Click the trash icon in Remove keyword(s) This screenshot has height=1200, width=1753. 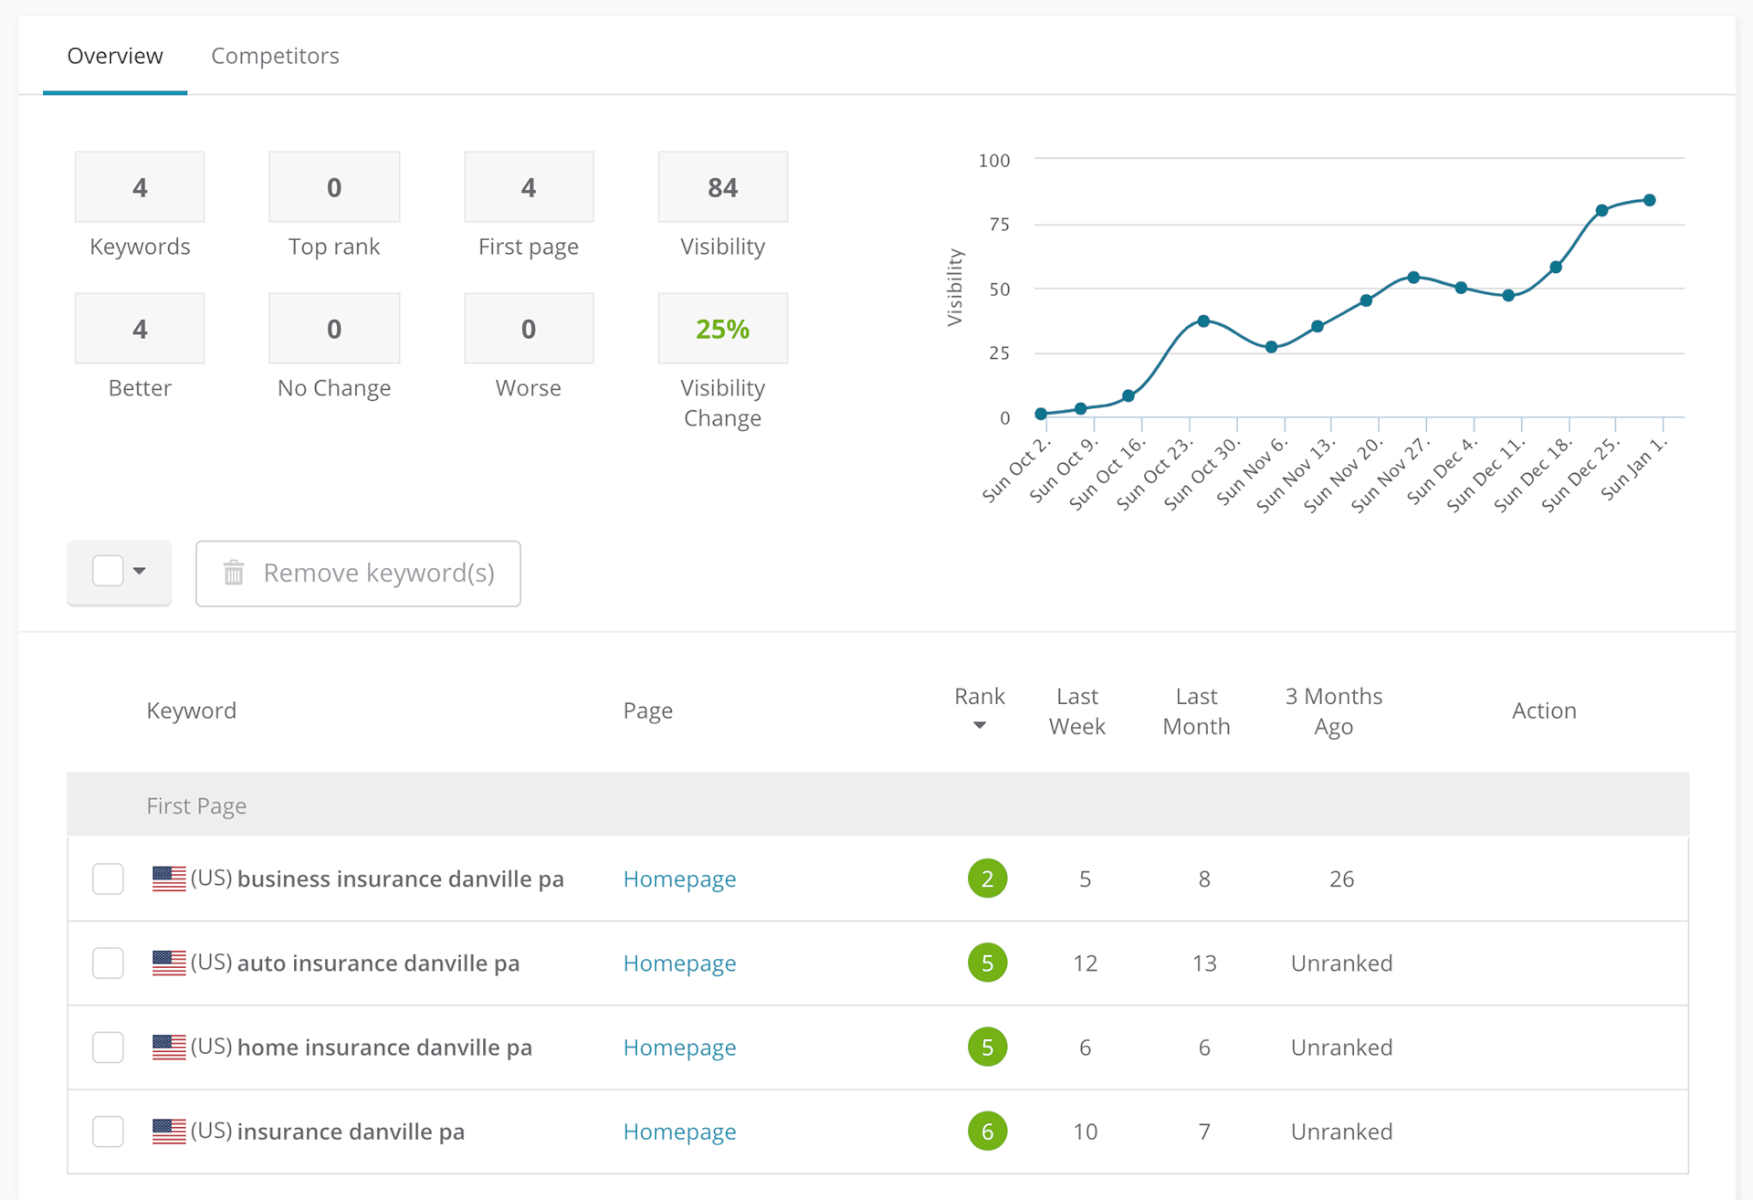click(x=234, y=573)
